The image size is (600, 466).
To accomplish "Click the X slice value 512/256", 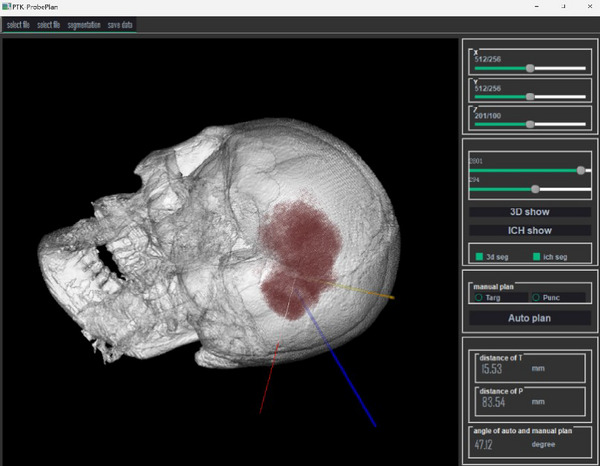I will click(x=488, y=59).
